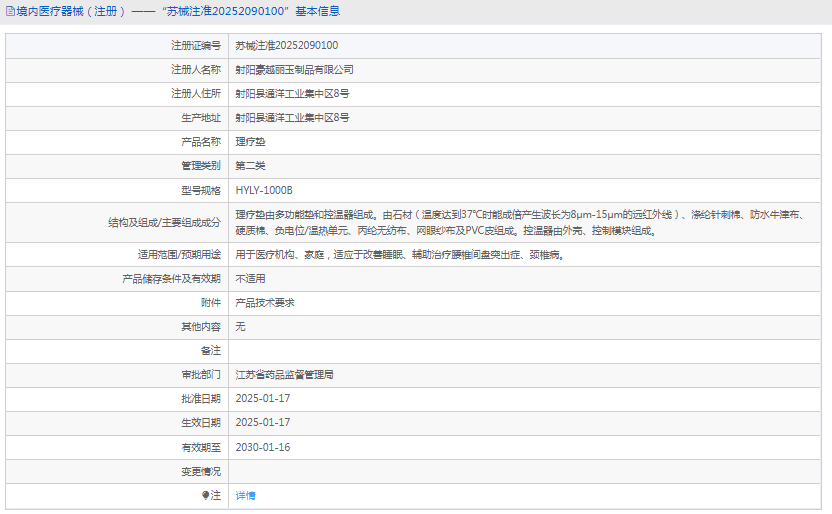Select approval department 江苏省药品监督管理局

284,374
